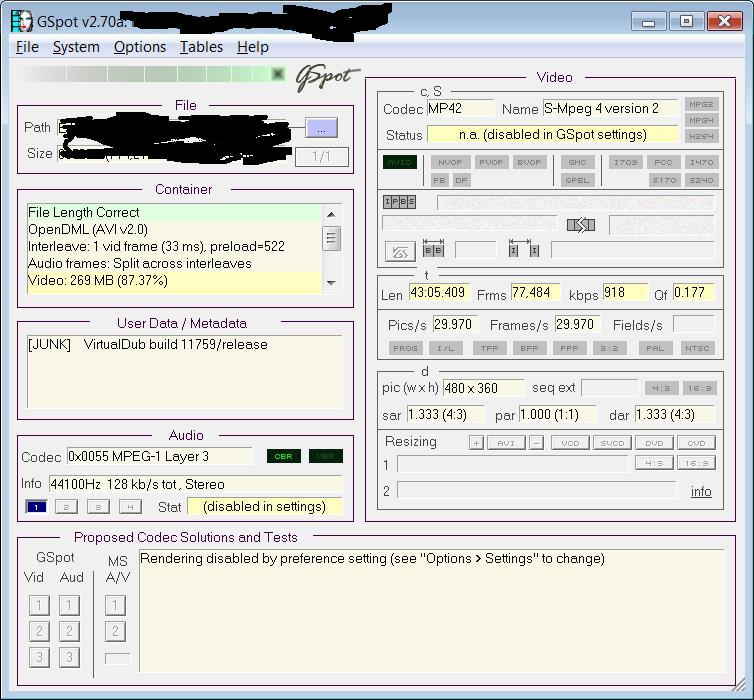Click the I-frame interval icon
The image size is (754, 700).
524,248
